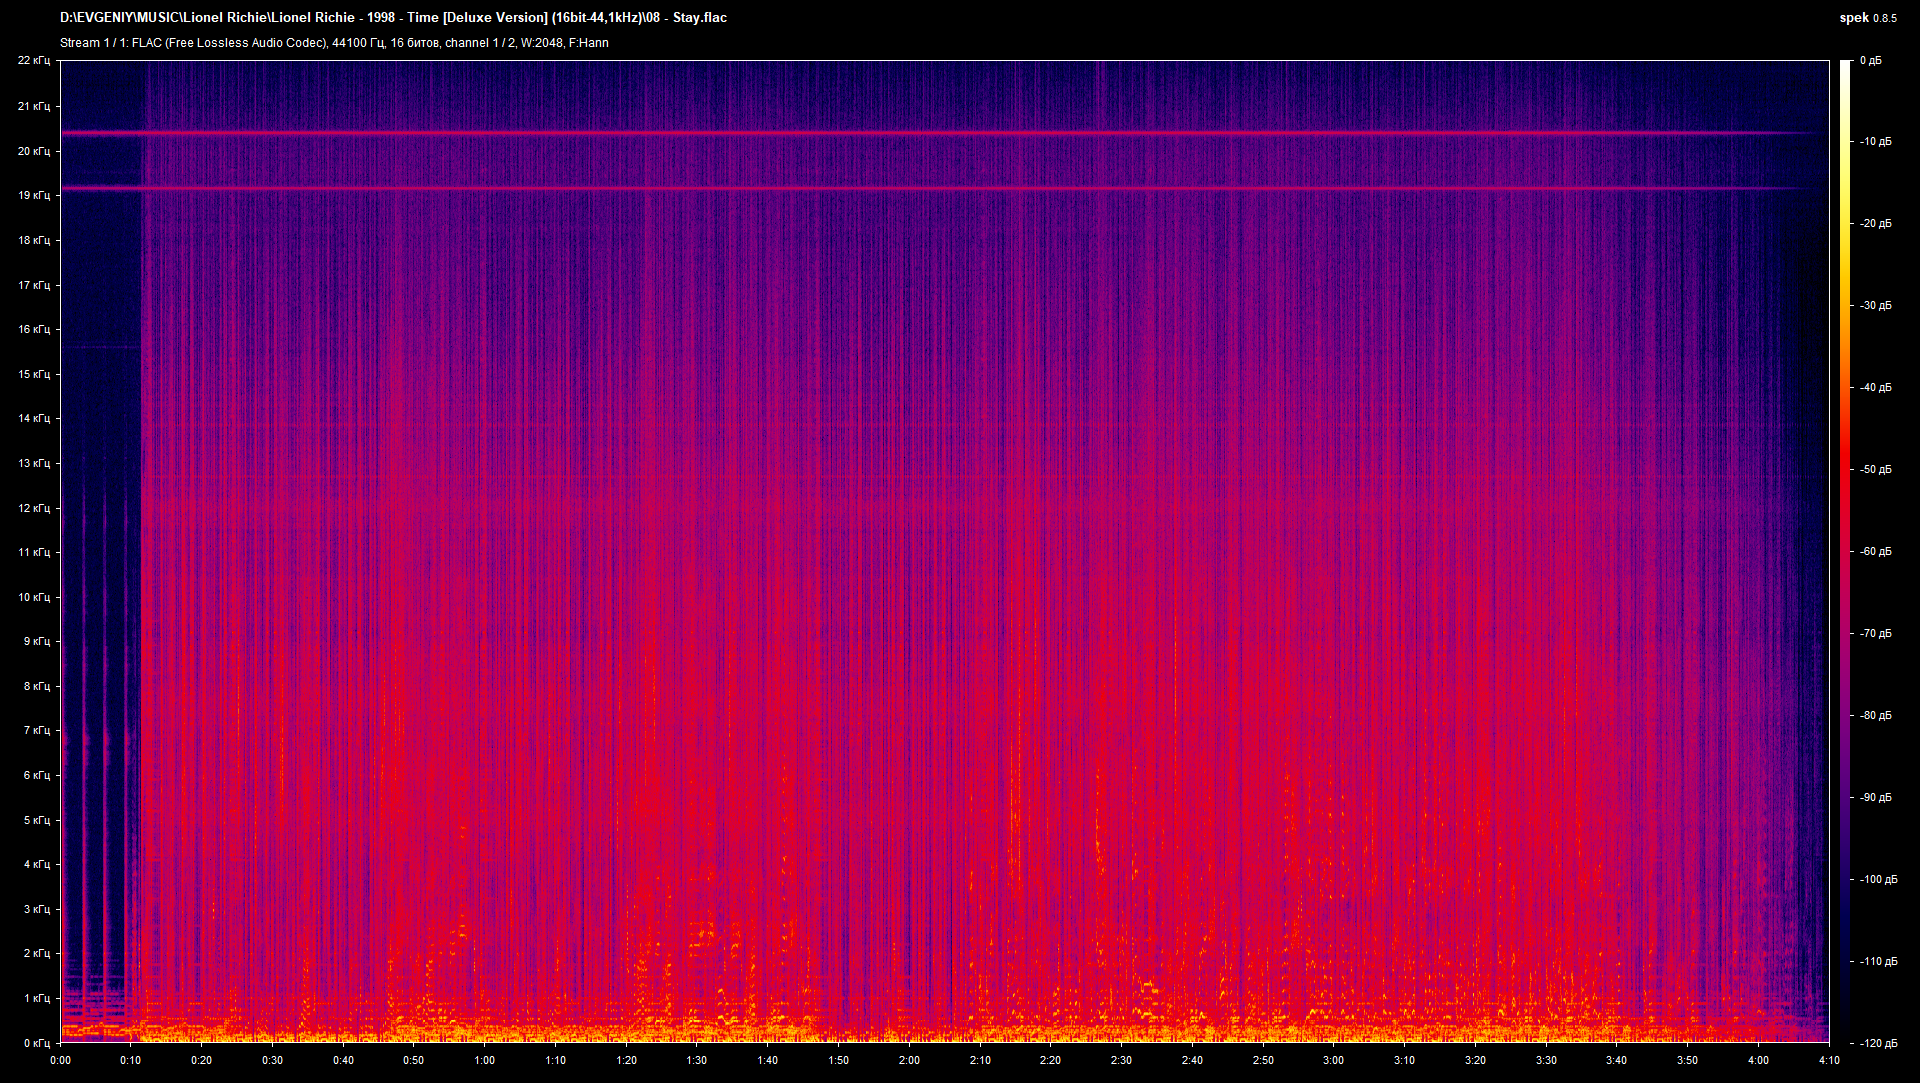Click the 2:00 time axis label
Image resolution: width=1920 pixels, height=1083 pixels.
point(909,1060)
